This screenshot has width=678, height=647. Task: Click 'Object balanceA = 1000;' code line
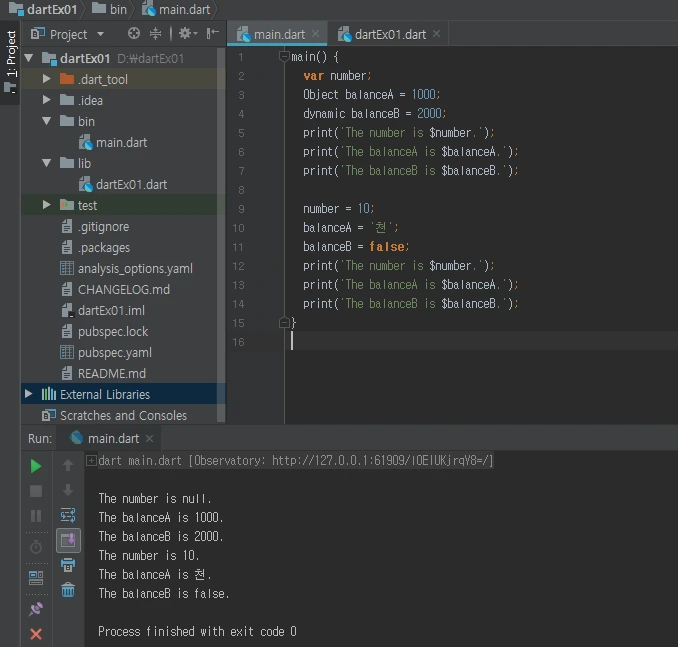pyautogui.click(x=371, y=94)
